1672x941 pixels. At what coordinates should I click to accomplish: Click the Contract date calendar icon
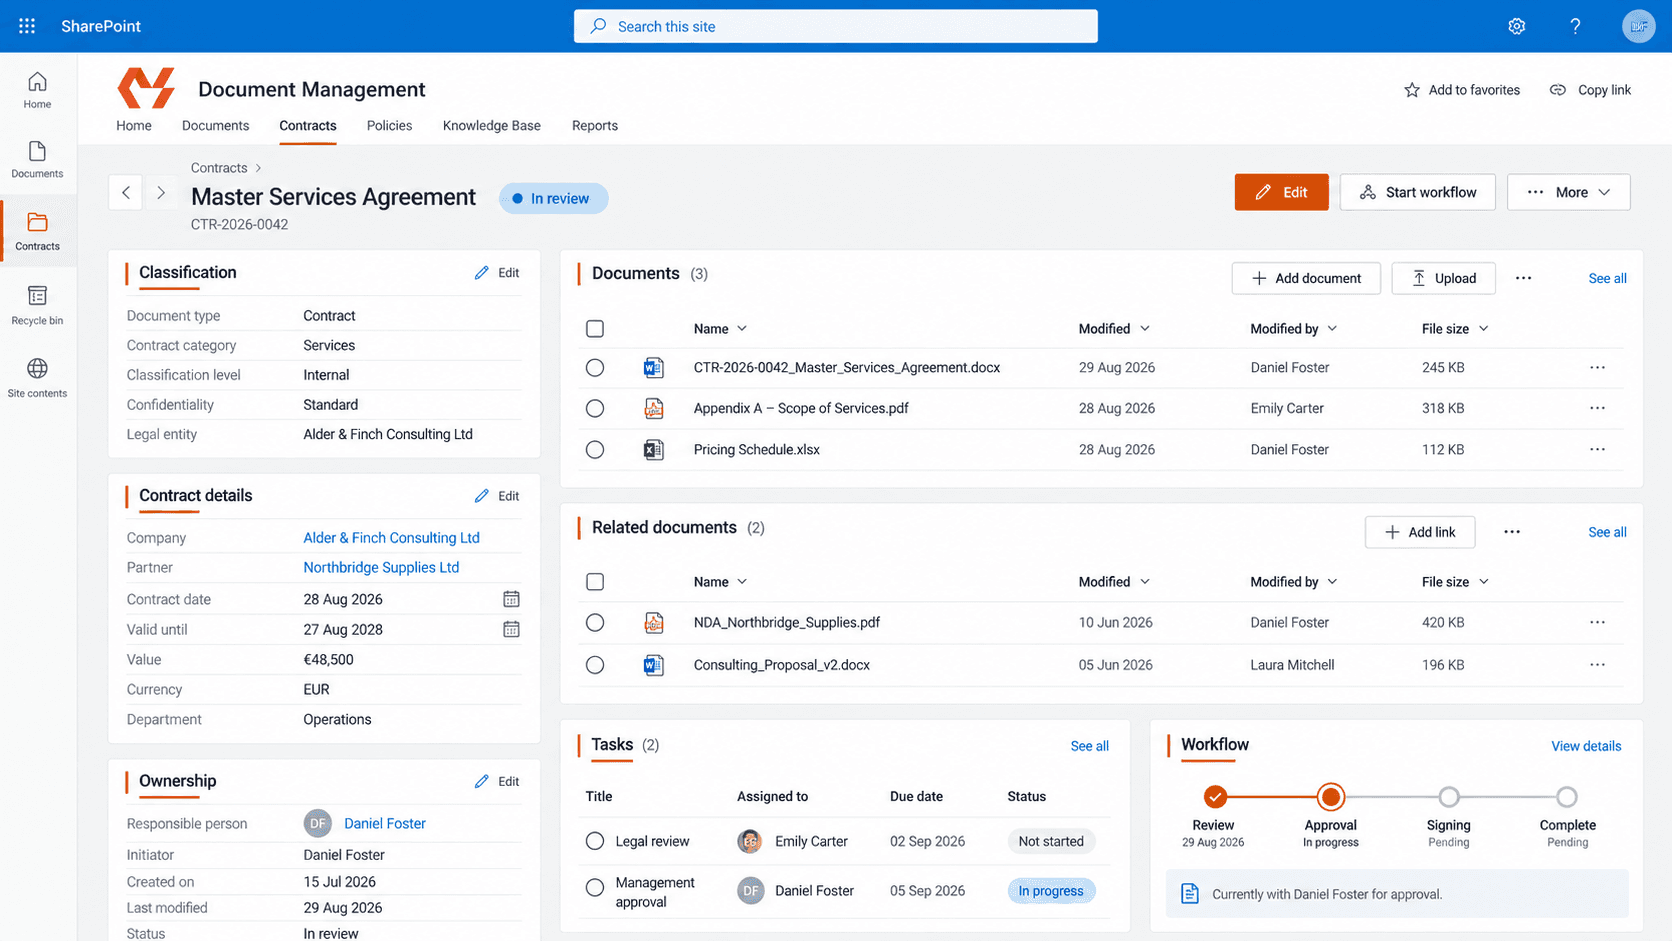click(511, 599)
